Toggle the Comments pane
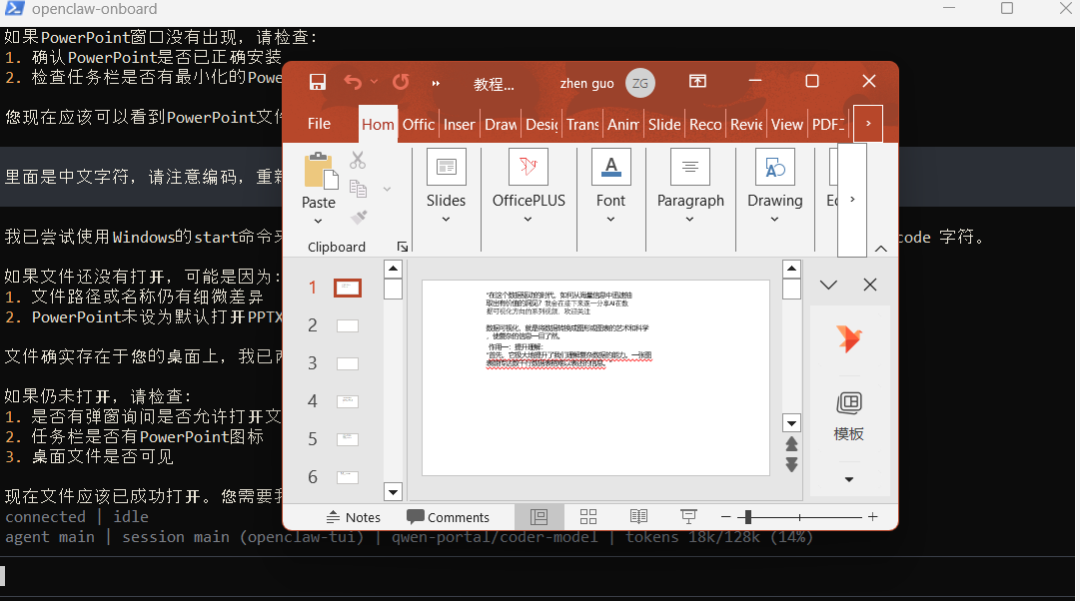 [x=449, y=516]
